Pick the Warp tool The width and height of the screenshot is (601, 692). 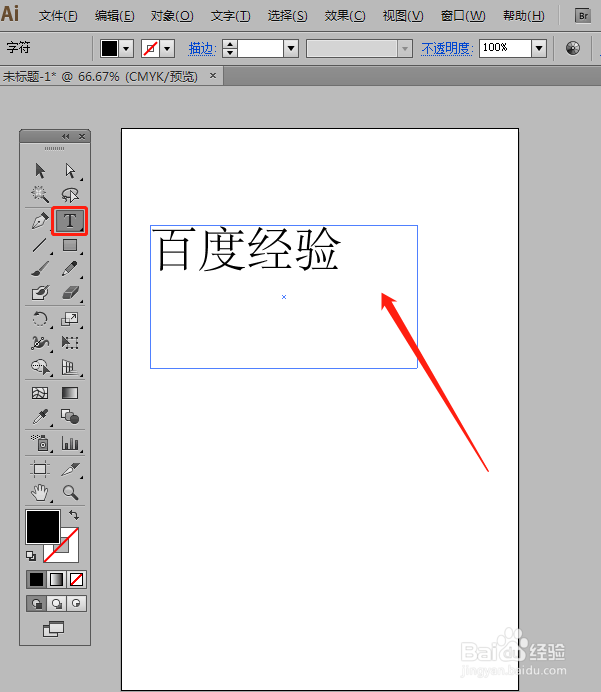(40, 342)
